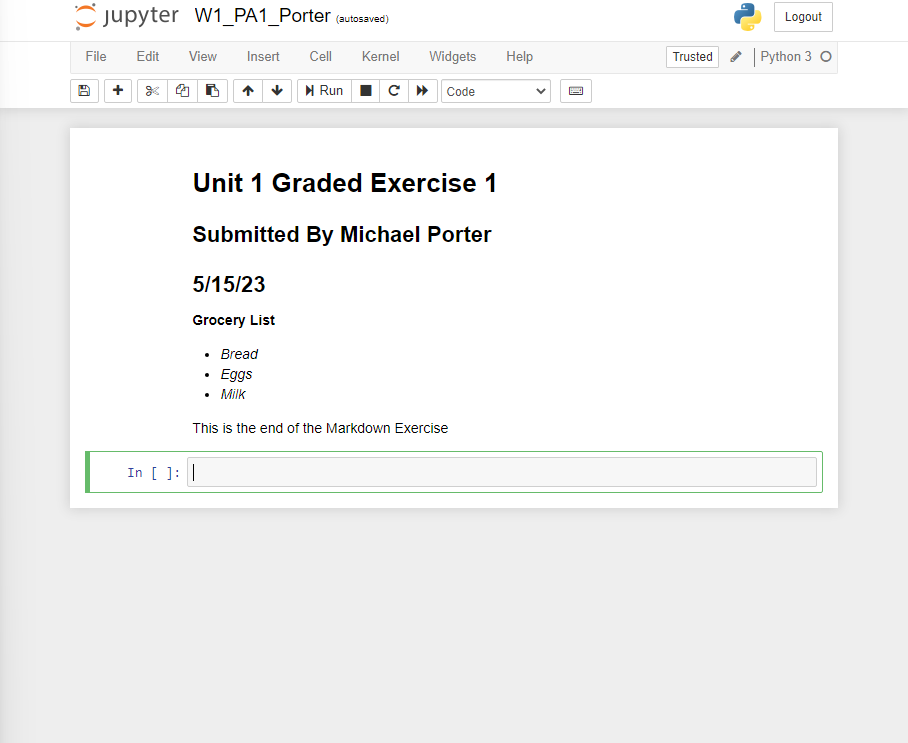Screen dimensions: 908x743
Task: Select the Python logo near Logout
Action: 746,16
